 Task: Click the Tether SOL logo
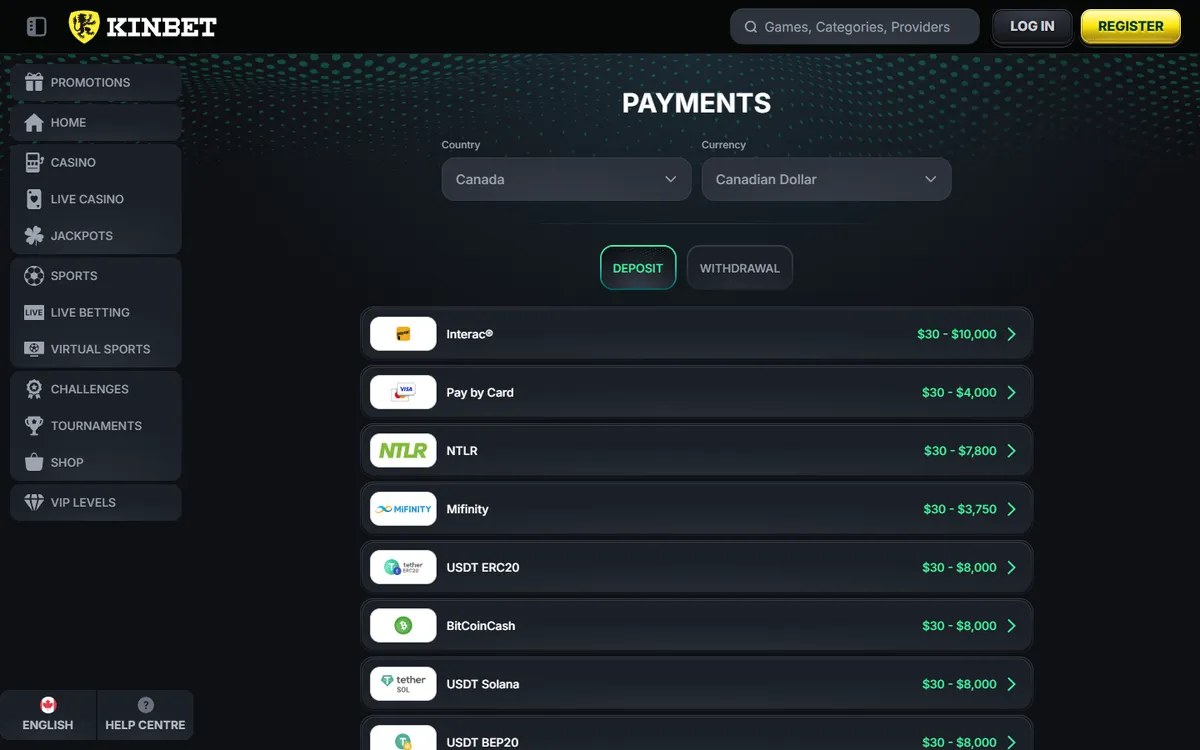[403, 684]
